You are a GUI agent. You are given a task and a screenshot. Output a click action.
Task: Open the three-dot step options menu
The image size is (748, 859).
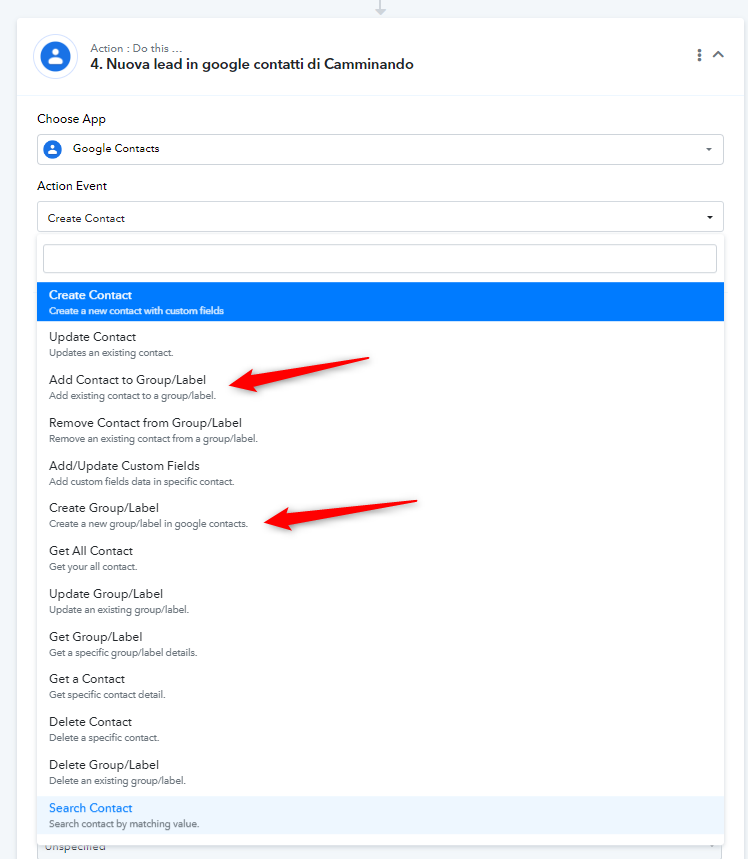coord(699,55)
